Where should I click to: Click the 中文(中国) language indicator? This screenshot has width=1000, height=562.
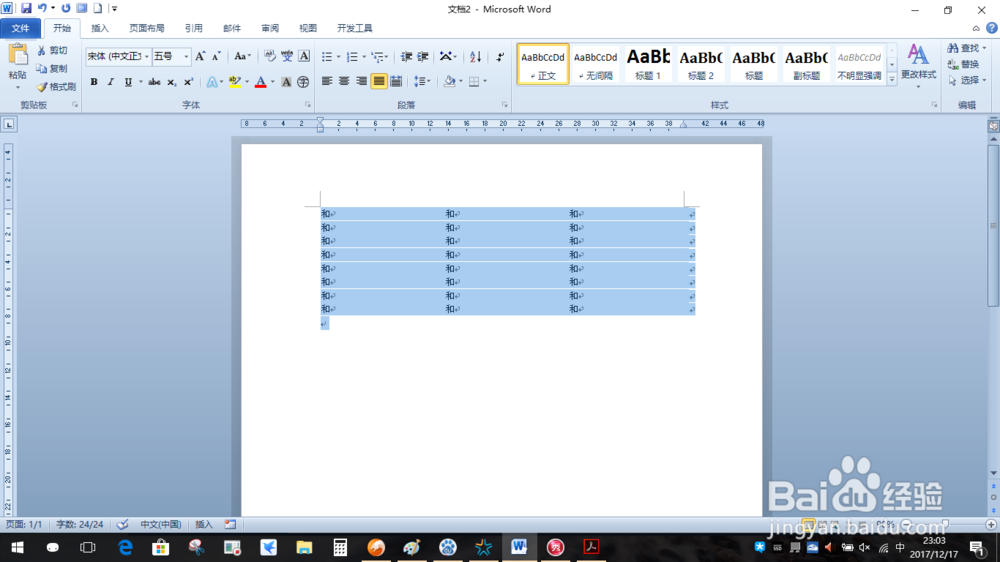[x=161, y=524]
